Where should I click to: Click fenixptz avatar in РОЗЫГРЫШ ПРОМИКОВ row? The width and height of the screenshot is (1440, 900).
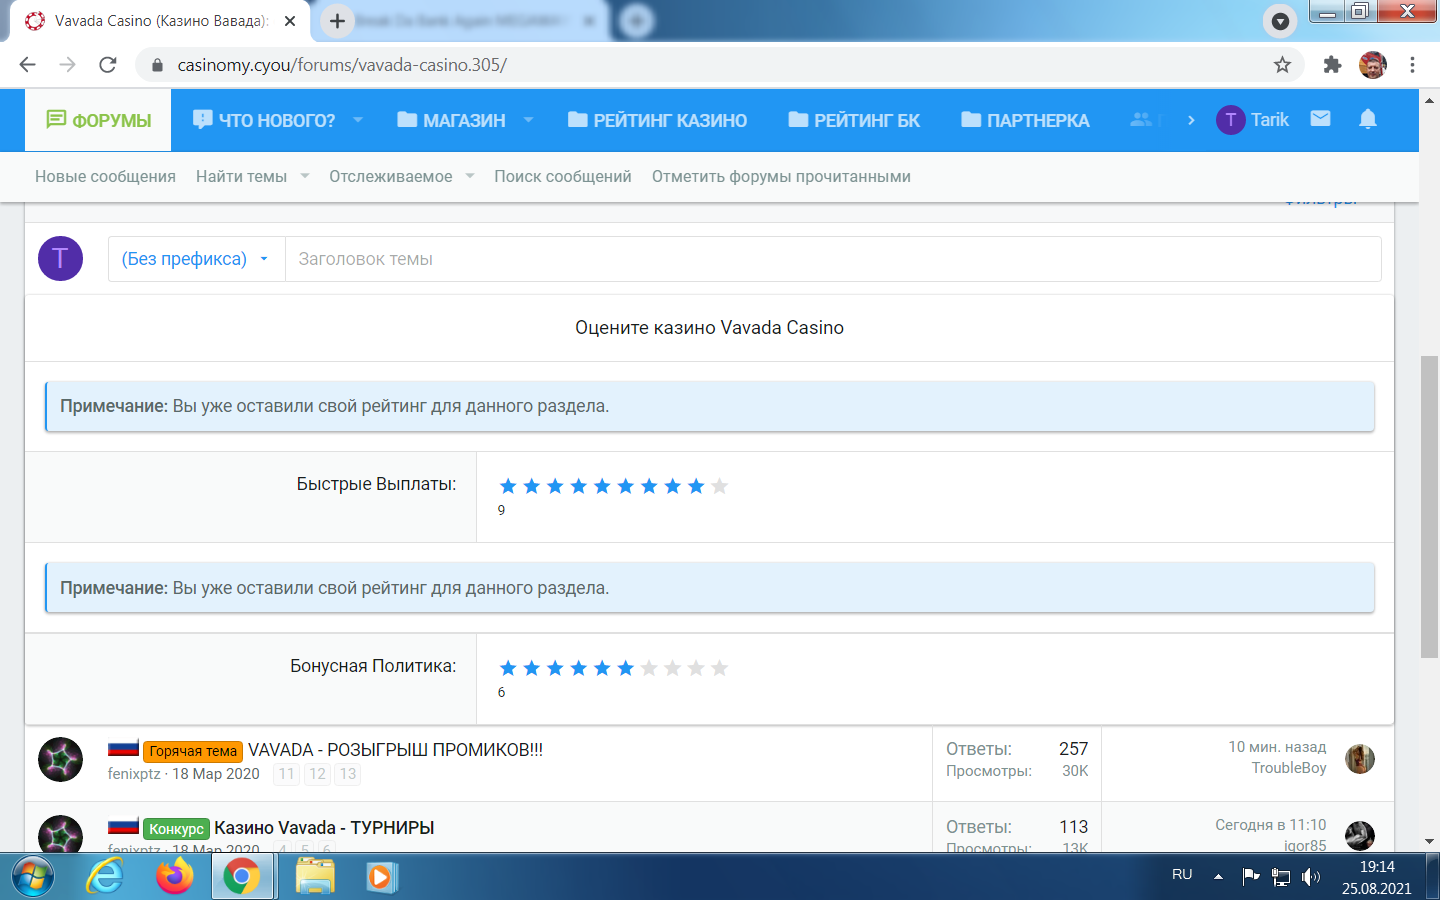[x=60, y=759]
